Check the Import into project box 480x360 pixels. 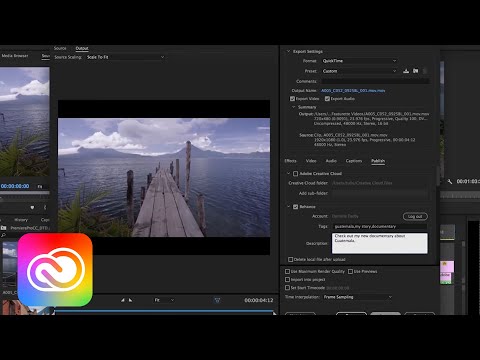[x=287, y=279]
